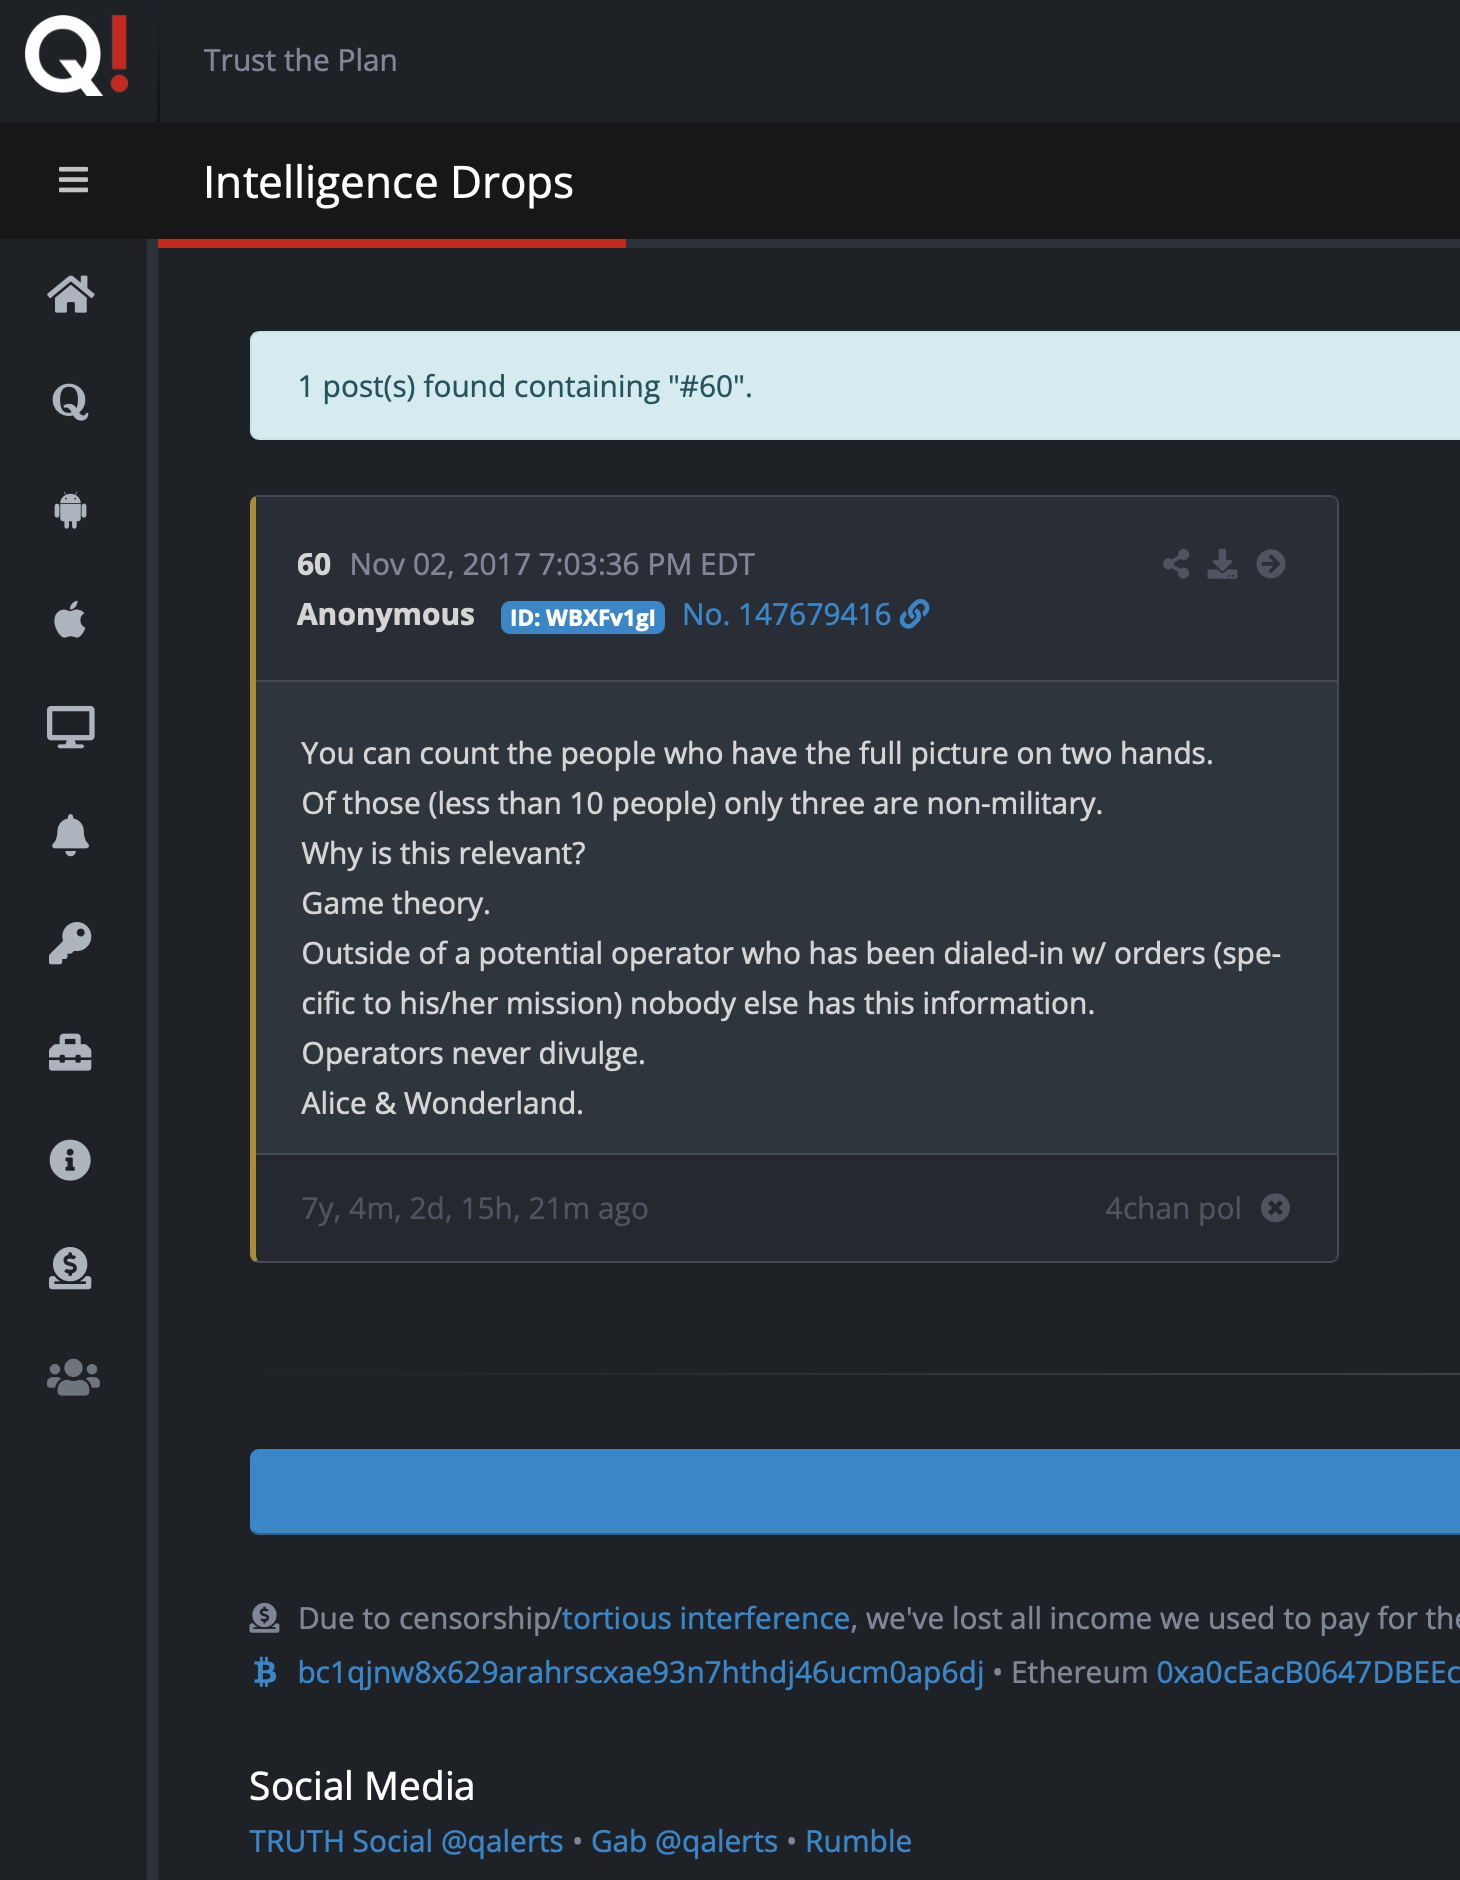The image size is (1460, 1880).
Task: Clear the 4chan pol filter icon
Action: (x=1275, y=1208)
